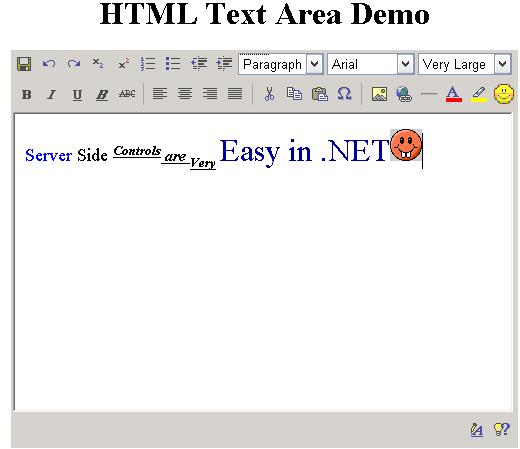
Task: Click the subscript word Very
Action: [203, 163]
